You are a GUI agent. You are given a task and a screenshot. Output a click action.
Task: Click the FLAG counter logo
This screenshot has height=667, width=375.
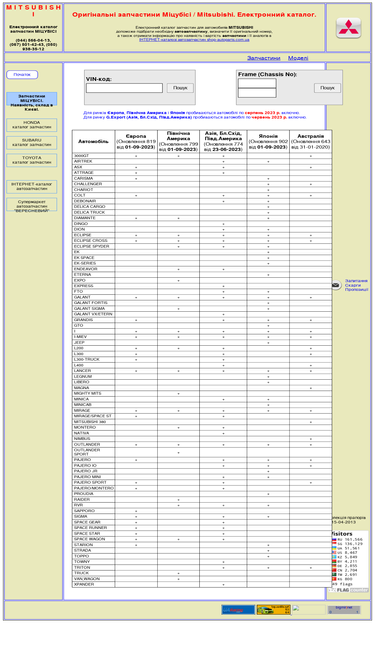click(349, 590)
